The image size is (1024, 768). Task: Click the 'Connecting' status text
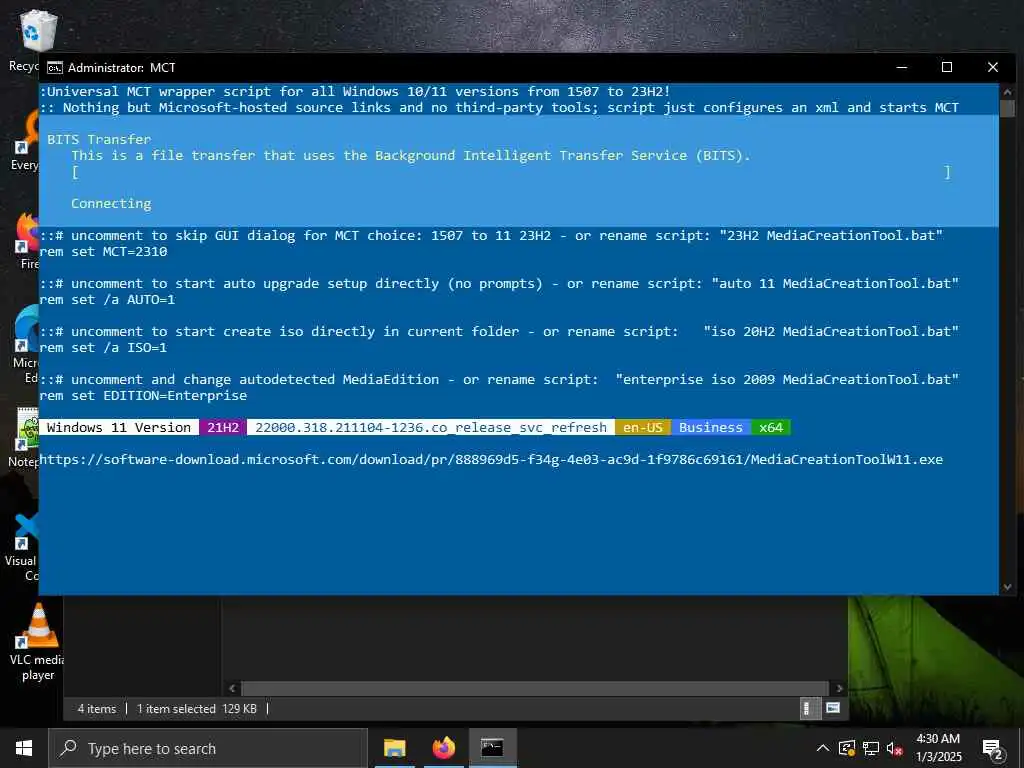click(111, 204)
